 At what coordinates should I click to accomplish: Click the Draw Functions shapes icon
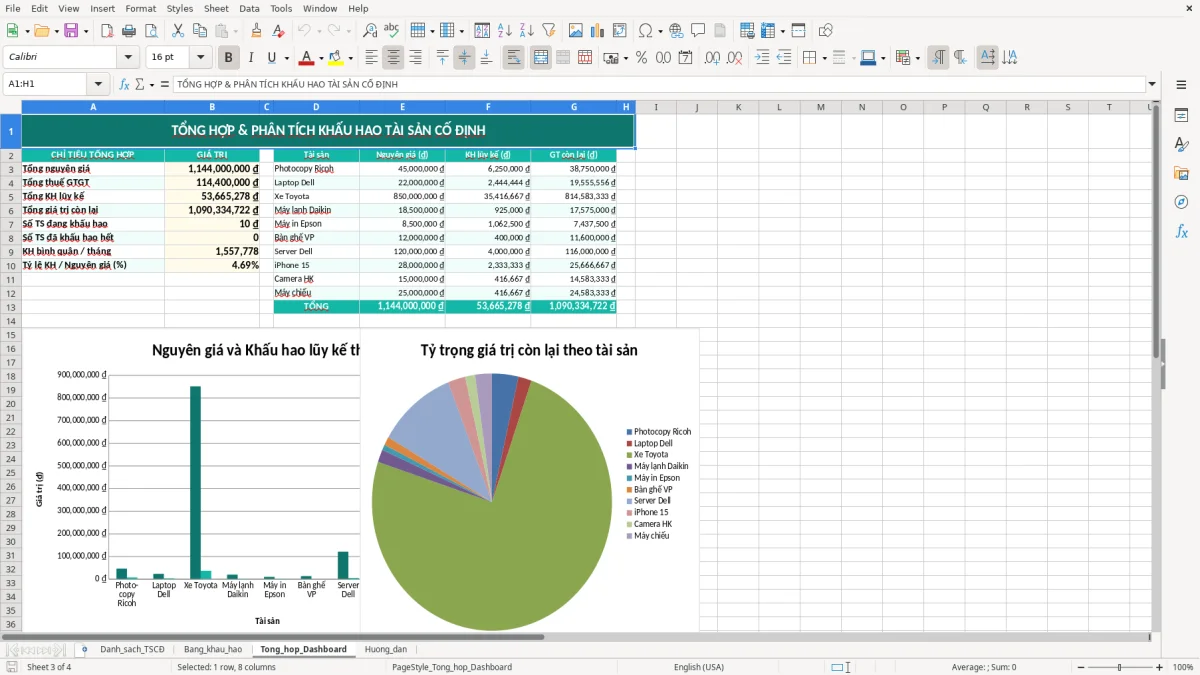coord(826,31)
